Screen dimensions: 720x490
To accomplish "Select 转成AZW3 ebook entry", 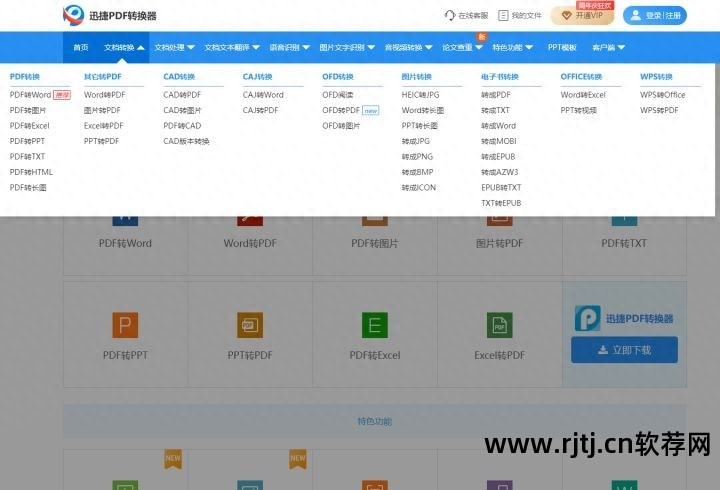I will coord(499,172).
